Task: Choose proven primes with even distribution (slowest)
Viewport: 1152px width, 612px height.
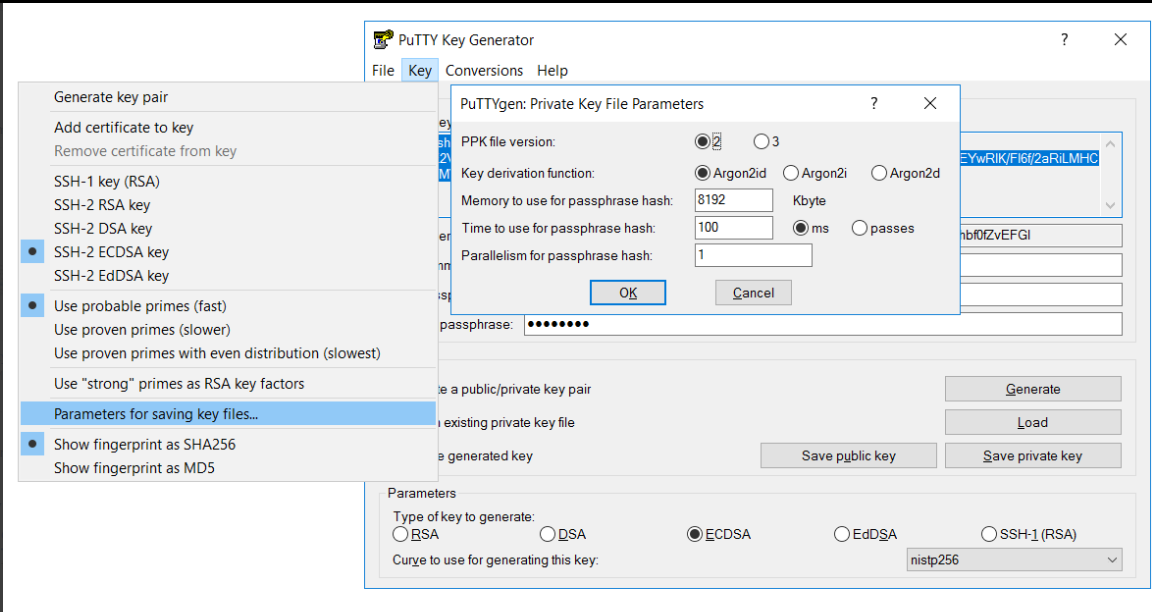Action: 228,353
